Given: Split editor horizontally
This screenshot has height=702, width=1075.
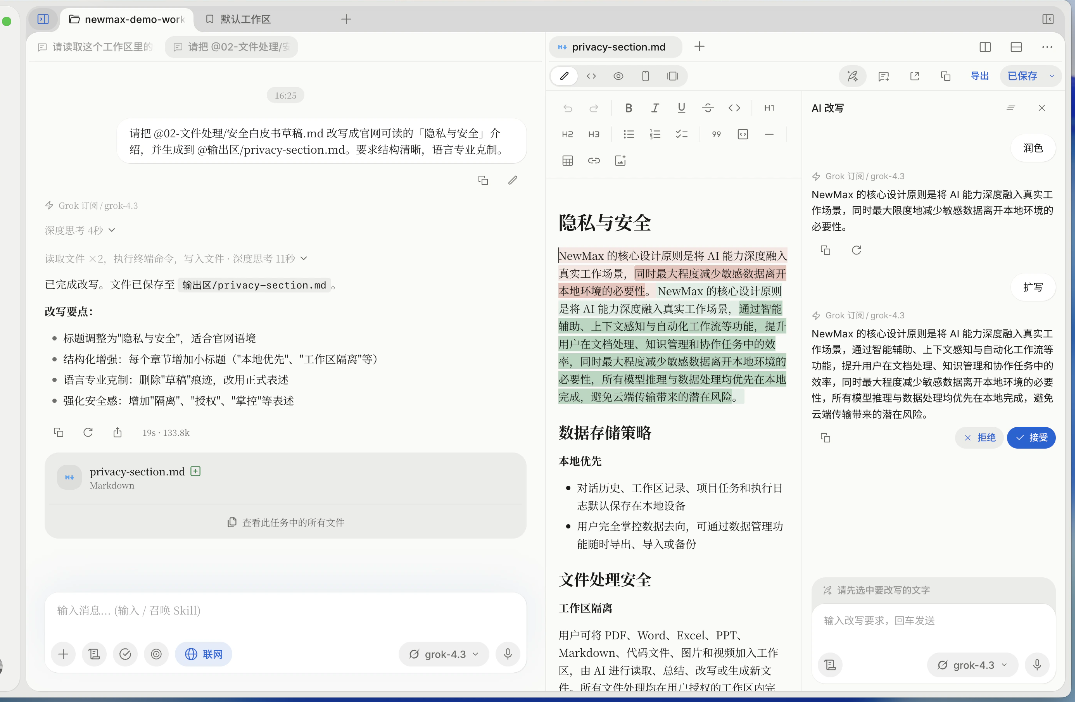Looking at the screenshot, I should (x=1016, y=47).
